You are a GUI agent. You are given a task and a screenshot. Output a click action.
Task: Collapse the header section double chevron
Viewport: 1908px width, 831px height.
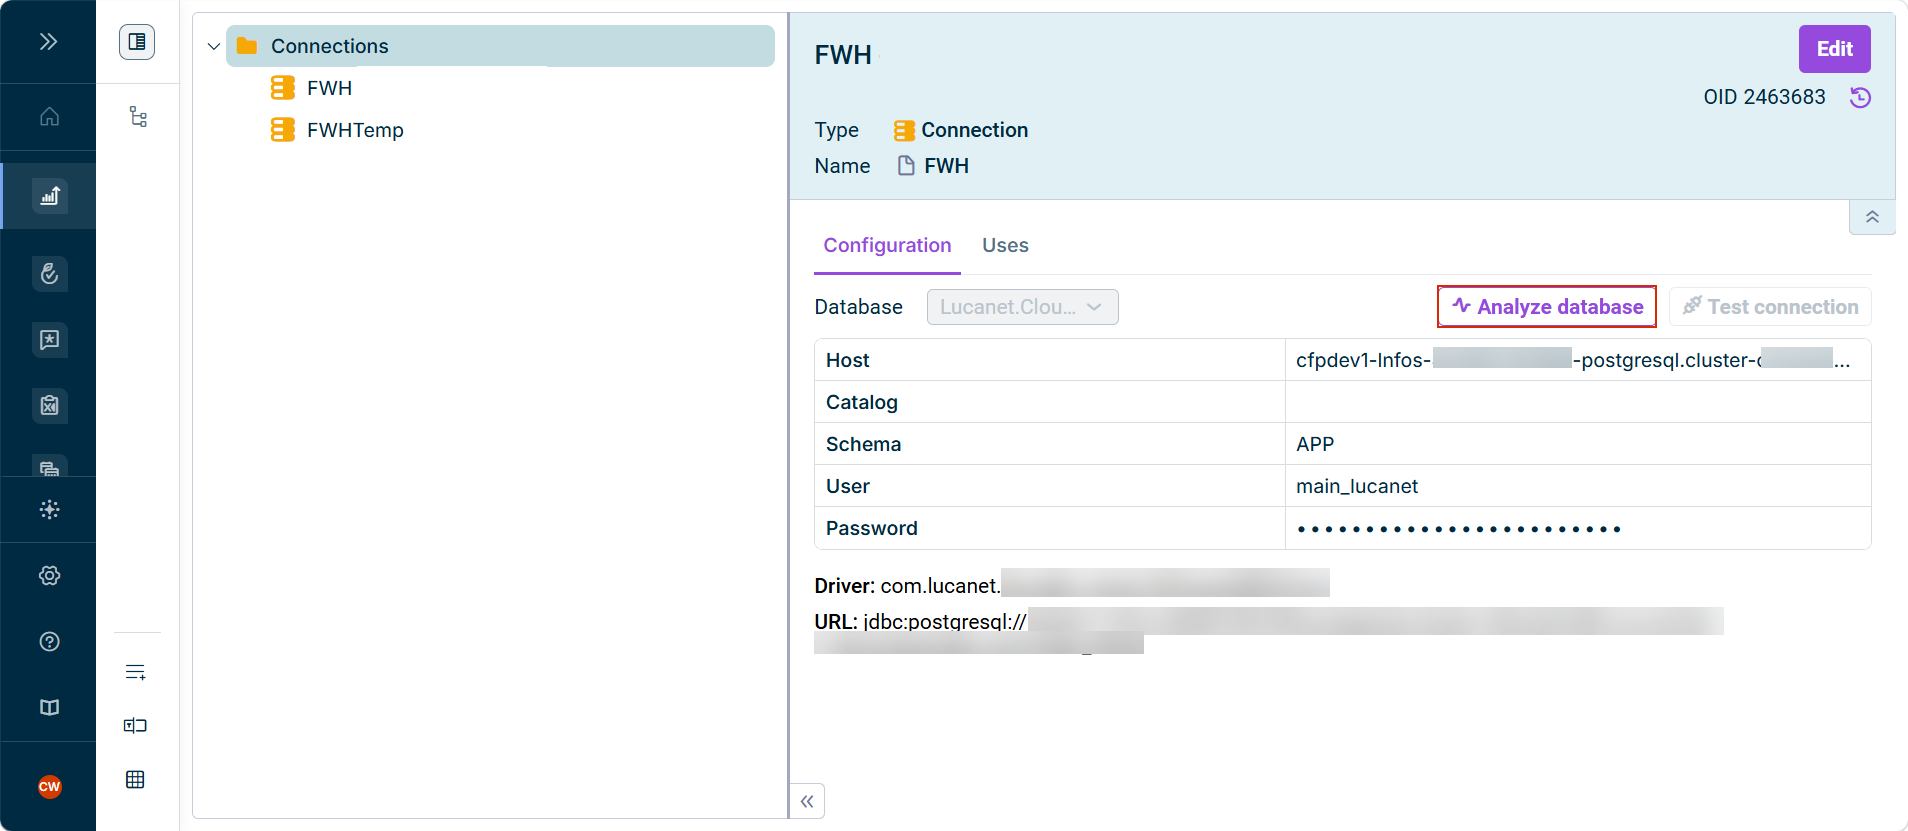click(x=1872, y=217)
